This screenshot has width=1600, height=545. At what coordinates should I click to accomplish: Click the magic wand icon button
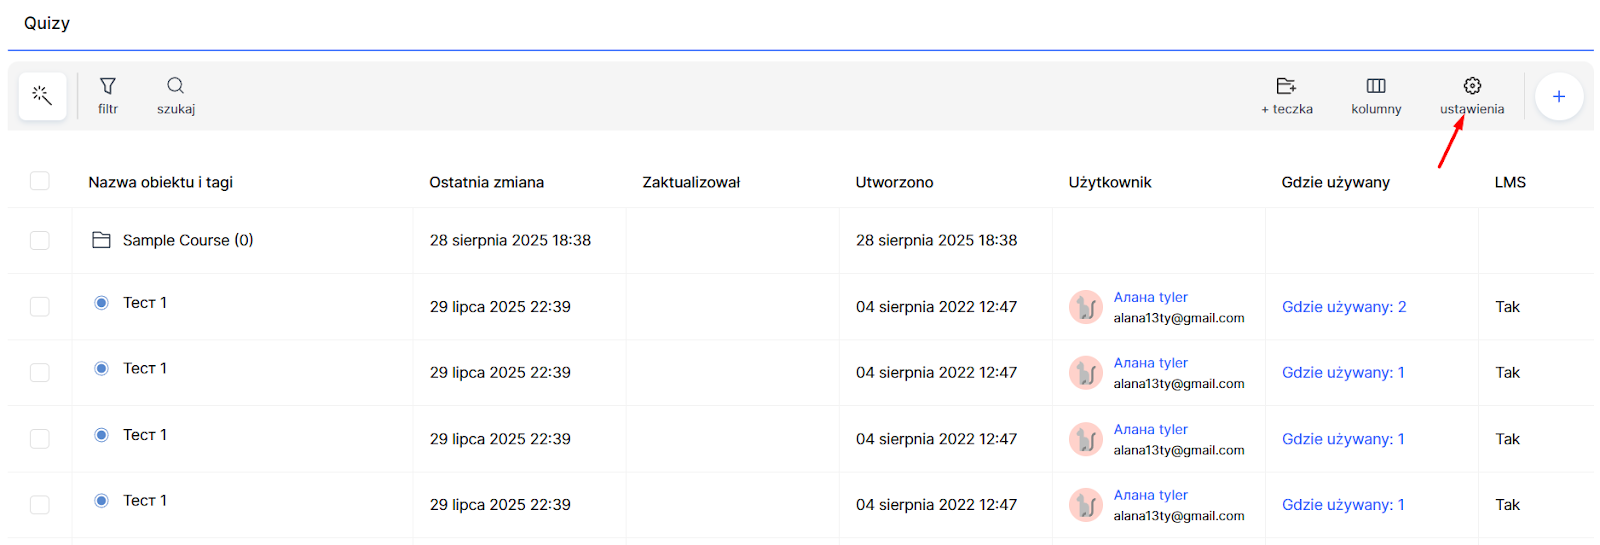coord(42,96)
